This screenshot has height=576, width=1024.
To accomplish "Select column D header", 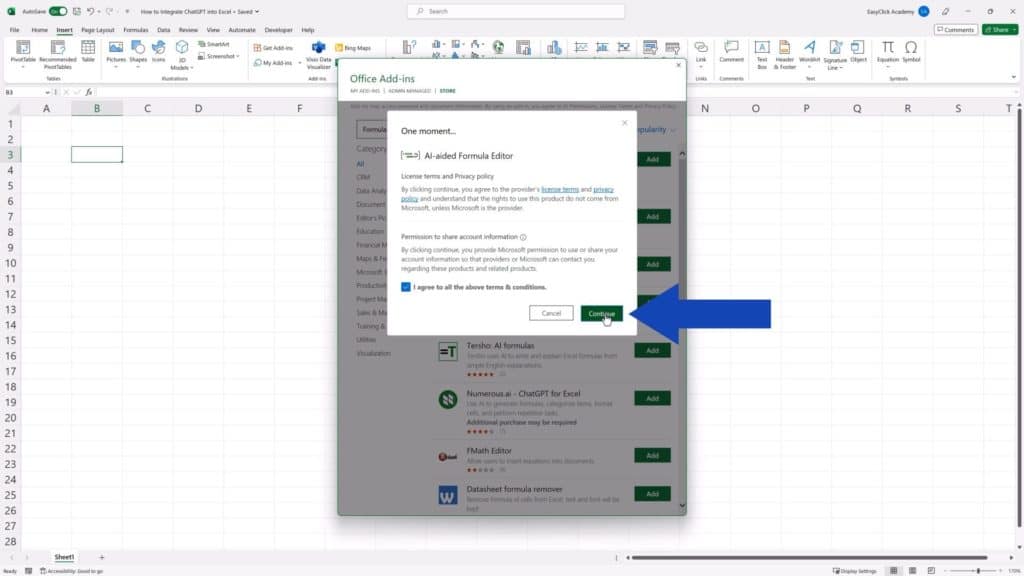I will click(198, 108).
